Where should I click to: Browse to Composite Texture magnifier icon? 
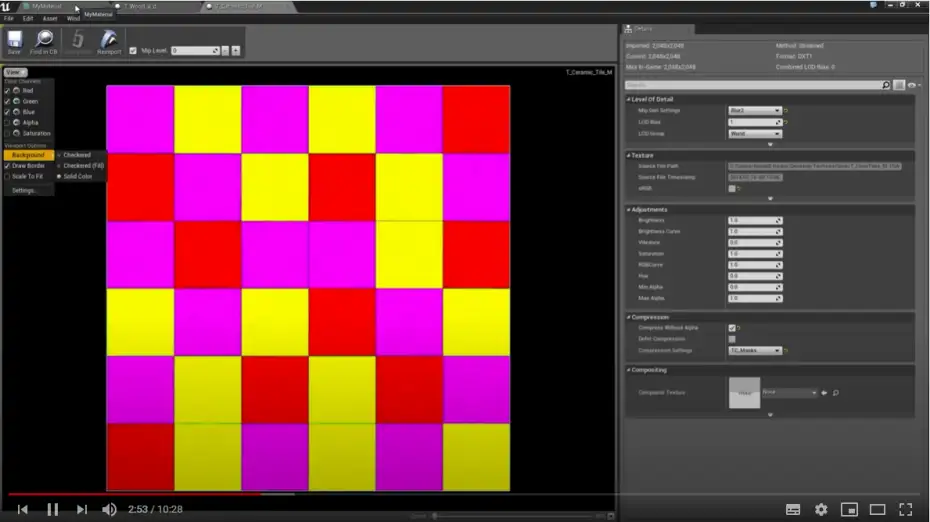(x=836, y=393)
